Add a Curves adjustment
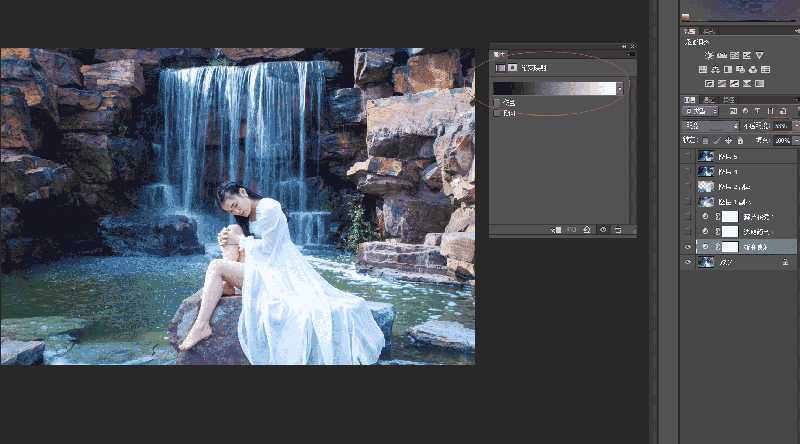800x444 pixels. click(x=734, y=56)
